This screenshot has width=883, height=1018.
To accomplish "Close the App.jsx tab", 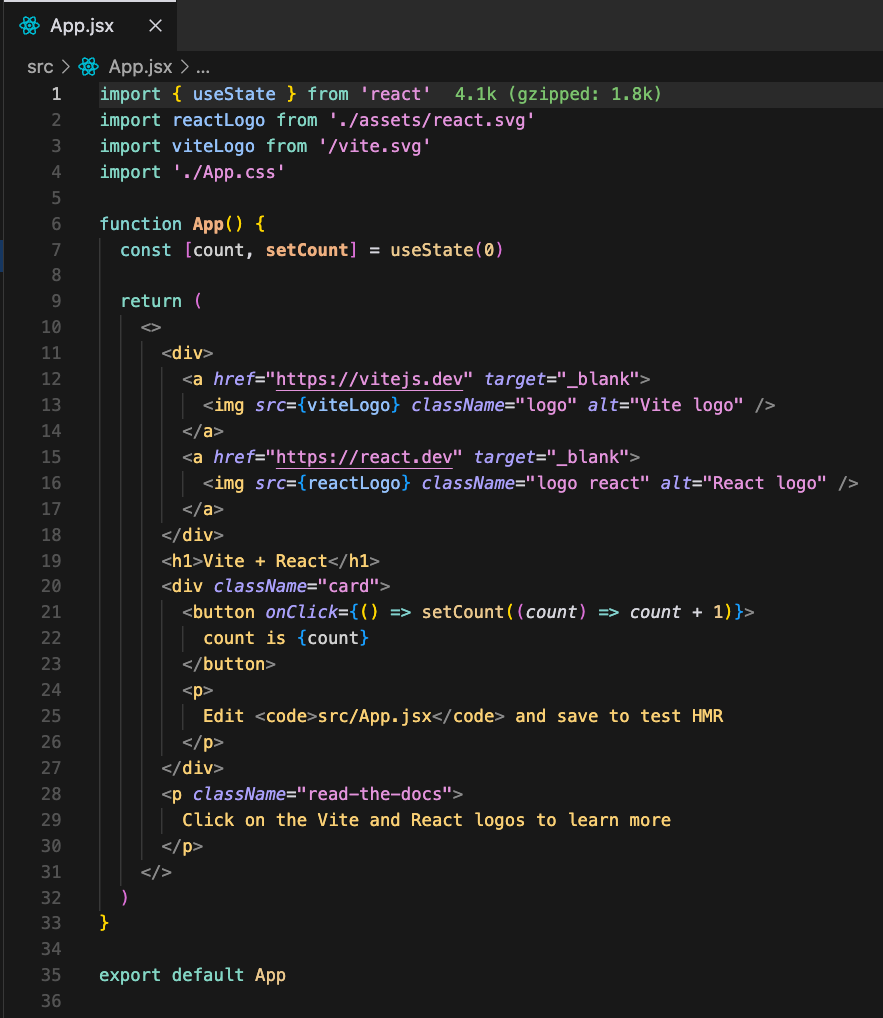I will pos(155,26).
